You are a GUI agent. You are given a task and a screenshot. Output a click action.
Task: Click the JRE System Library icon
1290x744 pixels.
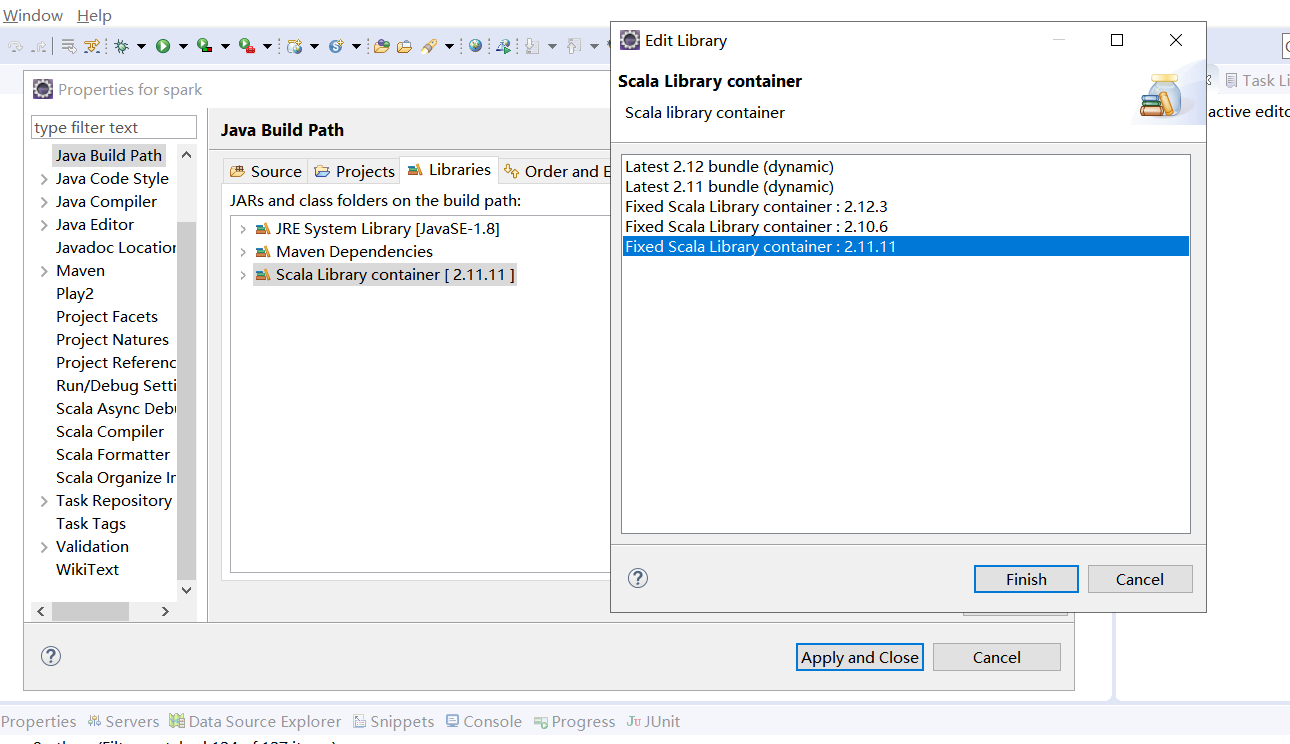click(x=263, y=229)
